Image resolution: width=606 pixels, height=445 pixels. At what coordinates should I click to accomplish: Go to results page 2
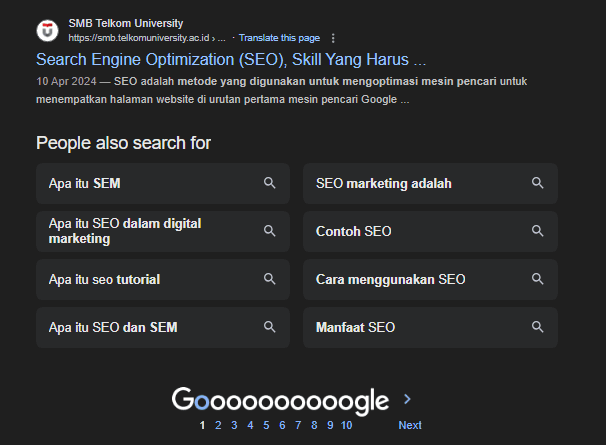pyautogui.click(x=218, y=425)
